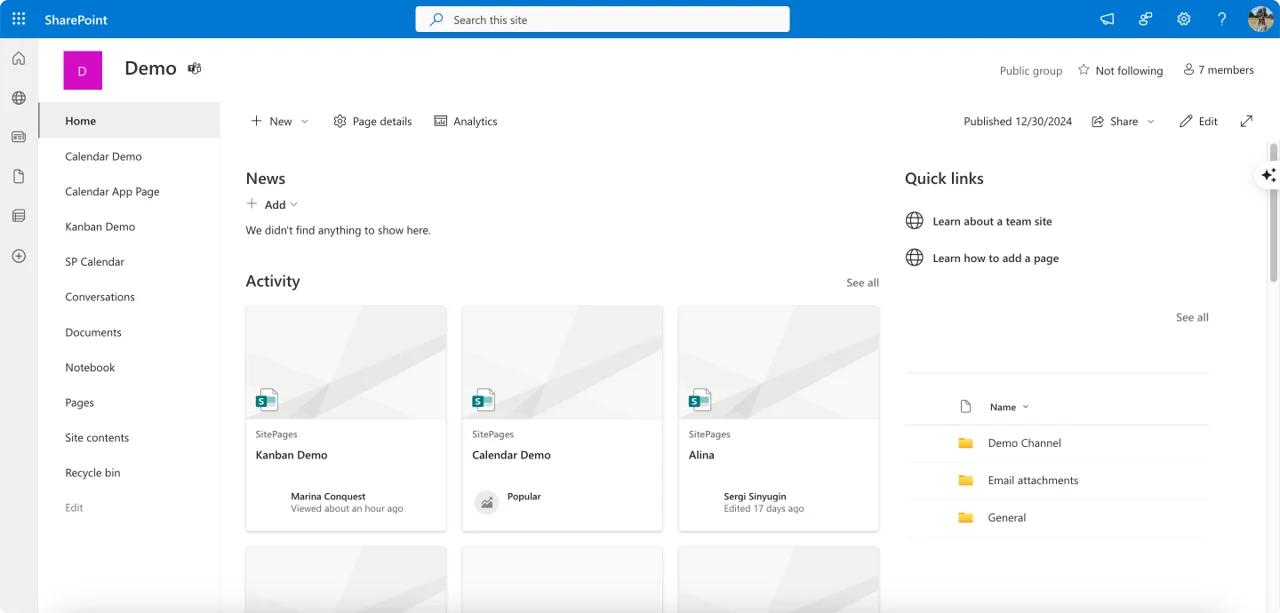This screenshot has height=613, width=1280.
Task: Open the General folder name
Action: pyautogui.click(x=1007, y=517)
